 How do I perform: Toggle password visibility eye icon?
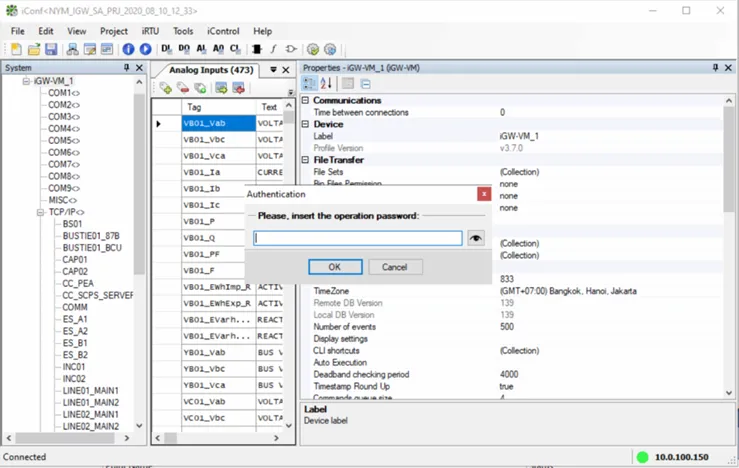(476, 238)
